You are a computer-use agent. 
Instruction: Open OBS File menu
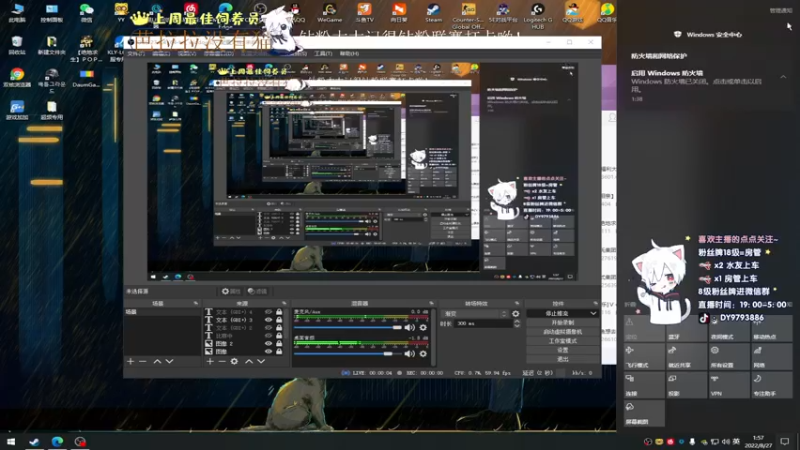[136, 54]
